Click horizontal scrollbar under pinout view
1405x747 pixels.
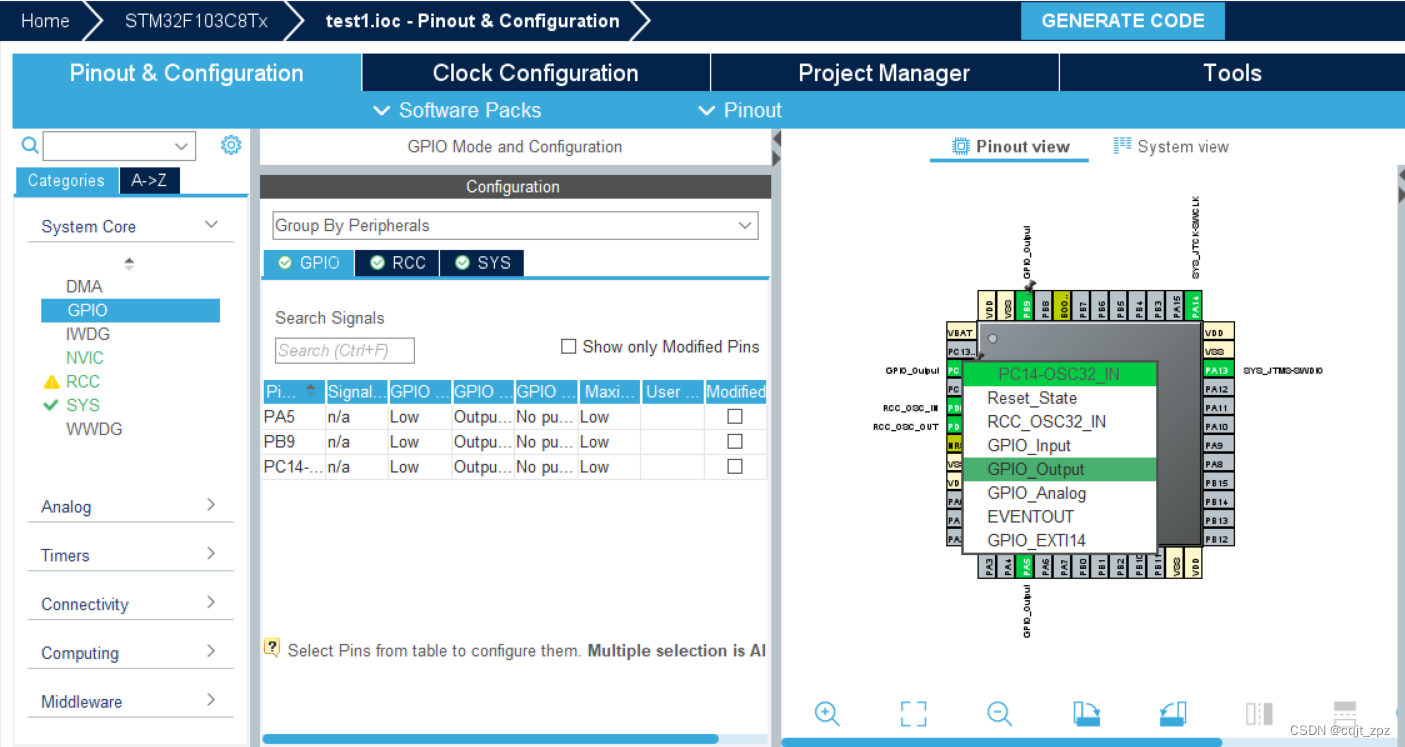(1001, 742)
